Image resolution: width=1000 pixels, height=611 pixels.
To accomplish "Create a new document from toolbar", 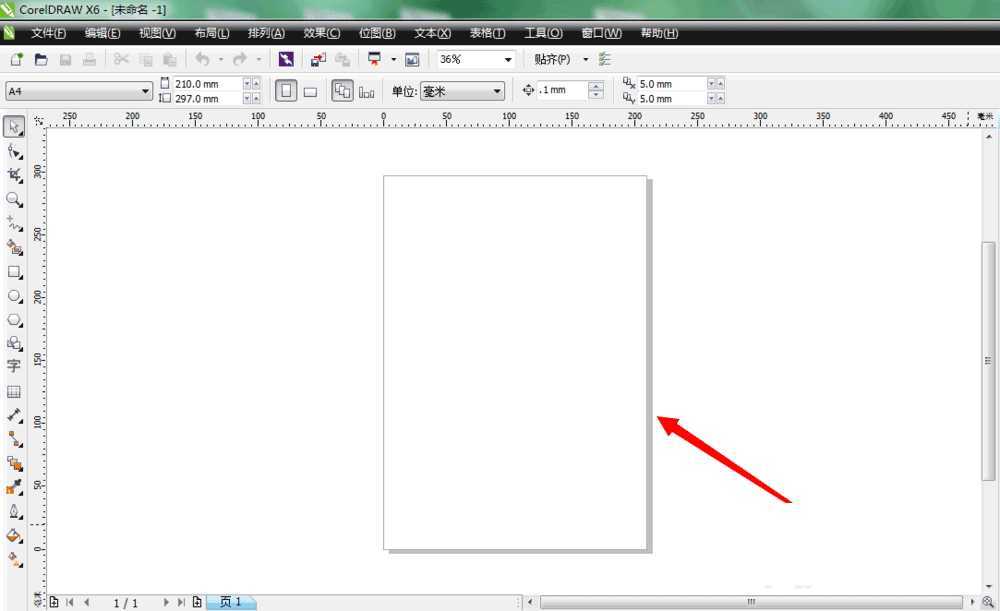I will pyautogui.click(x=17, y=59).
